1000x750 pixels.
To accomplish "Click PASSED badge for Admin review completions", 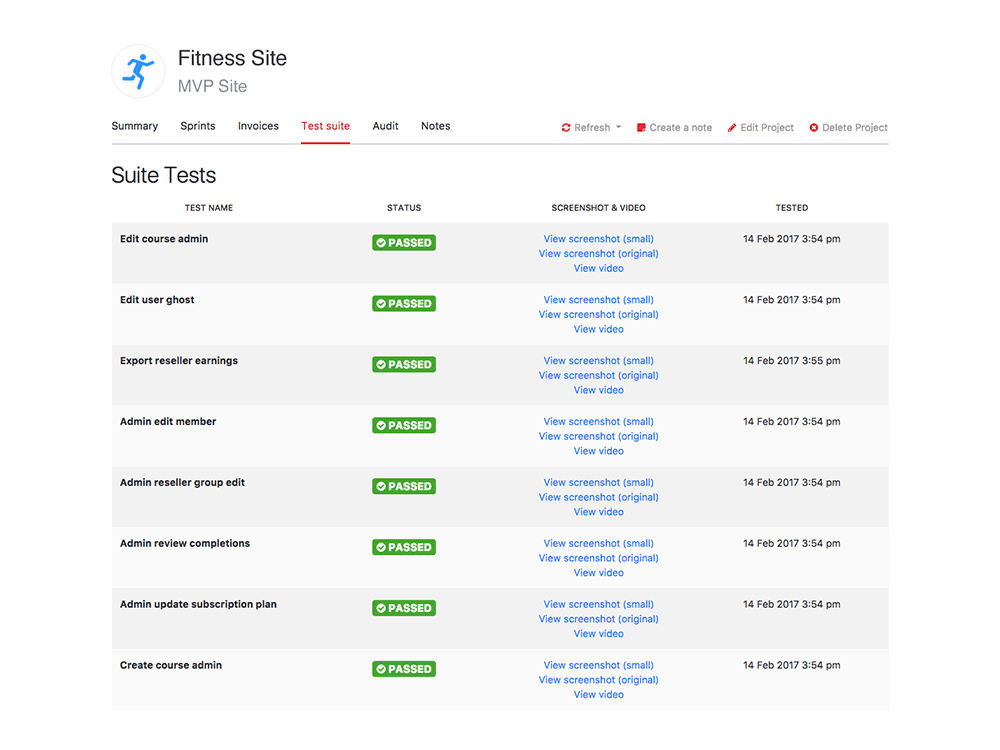I will 404,547.
